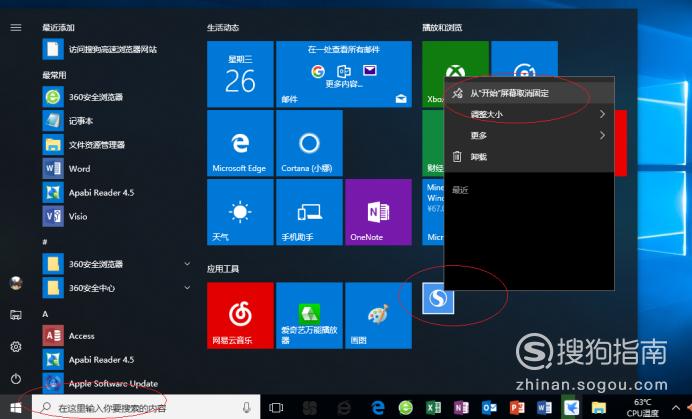Show hidden system tray icons
Viewport: 692px width, 419px height.
point(676,408)
